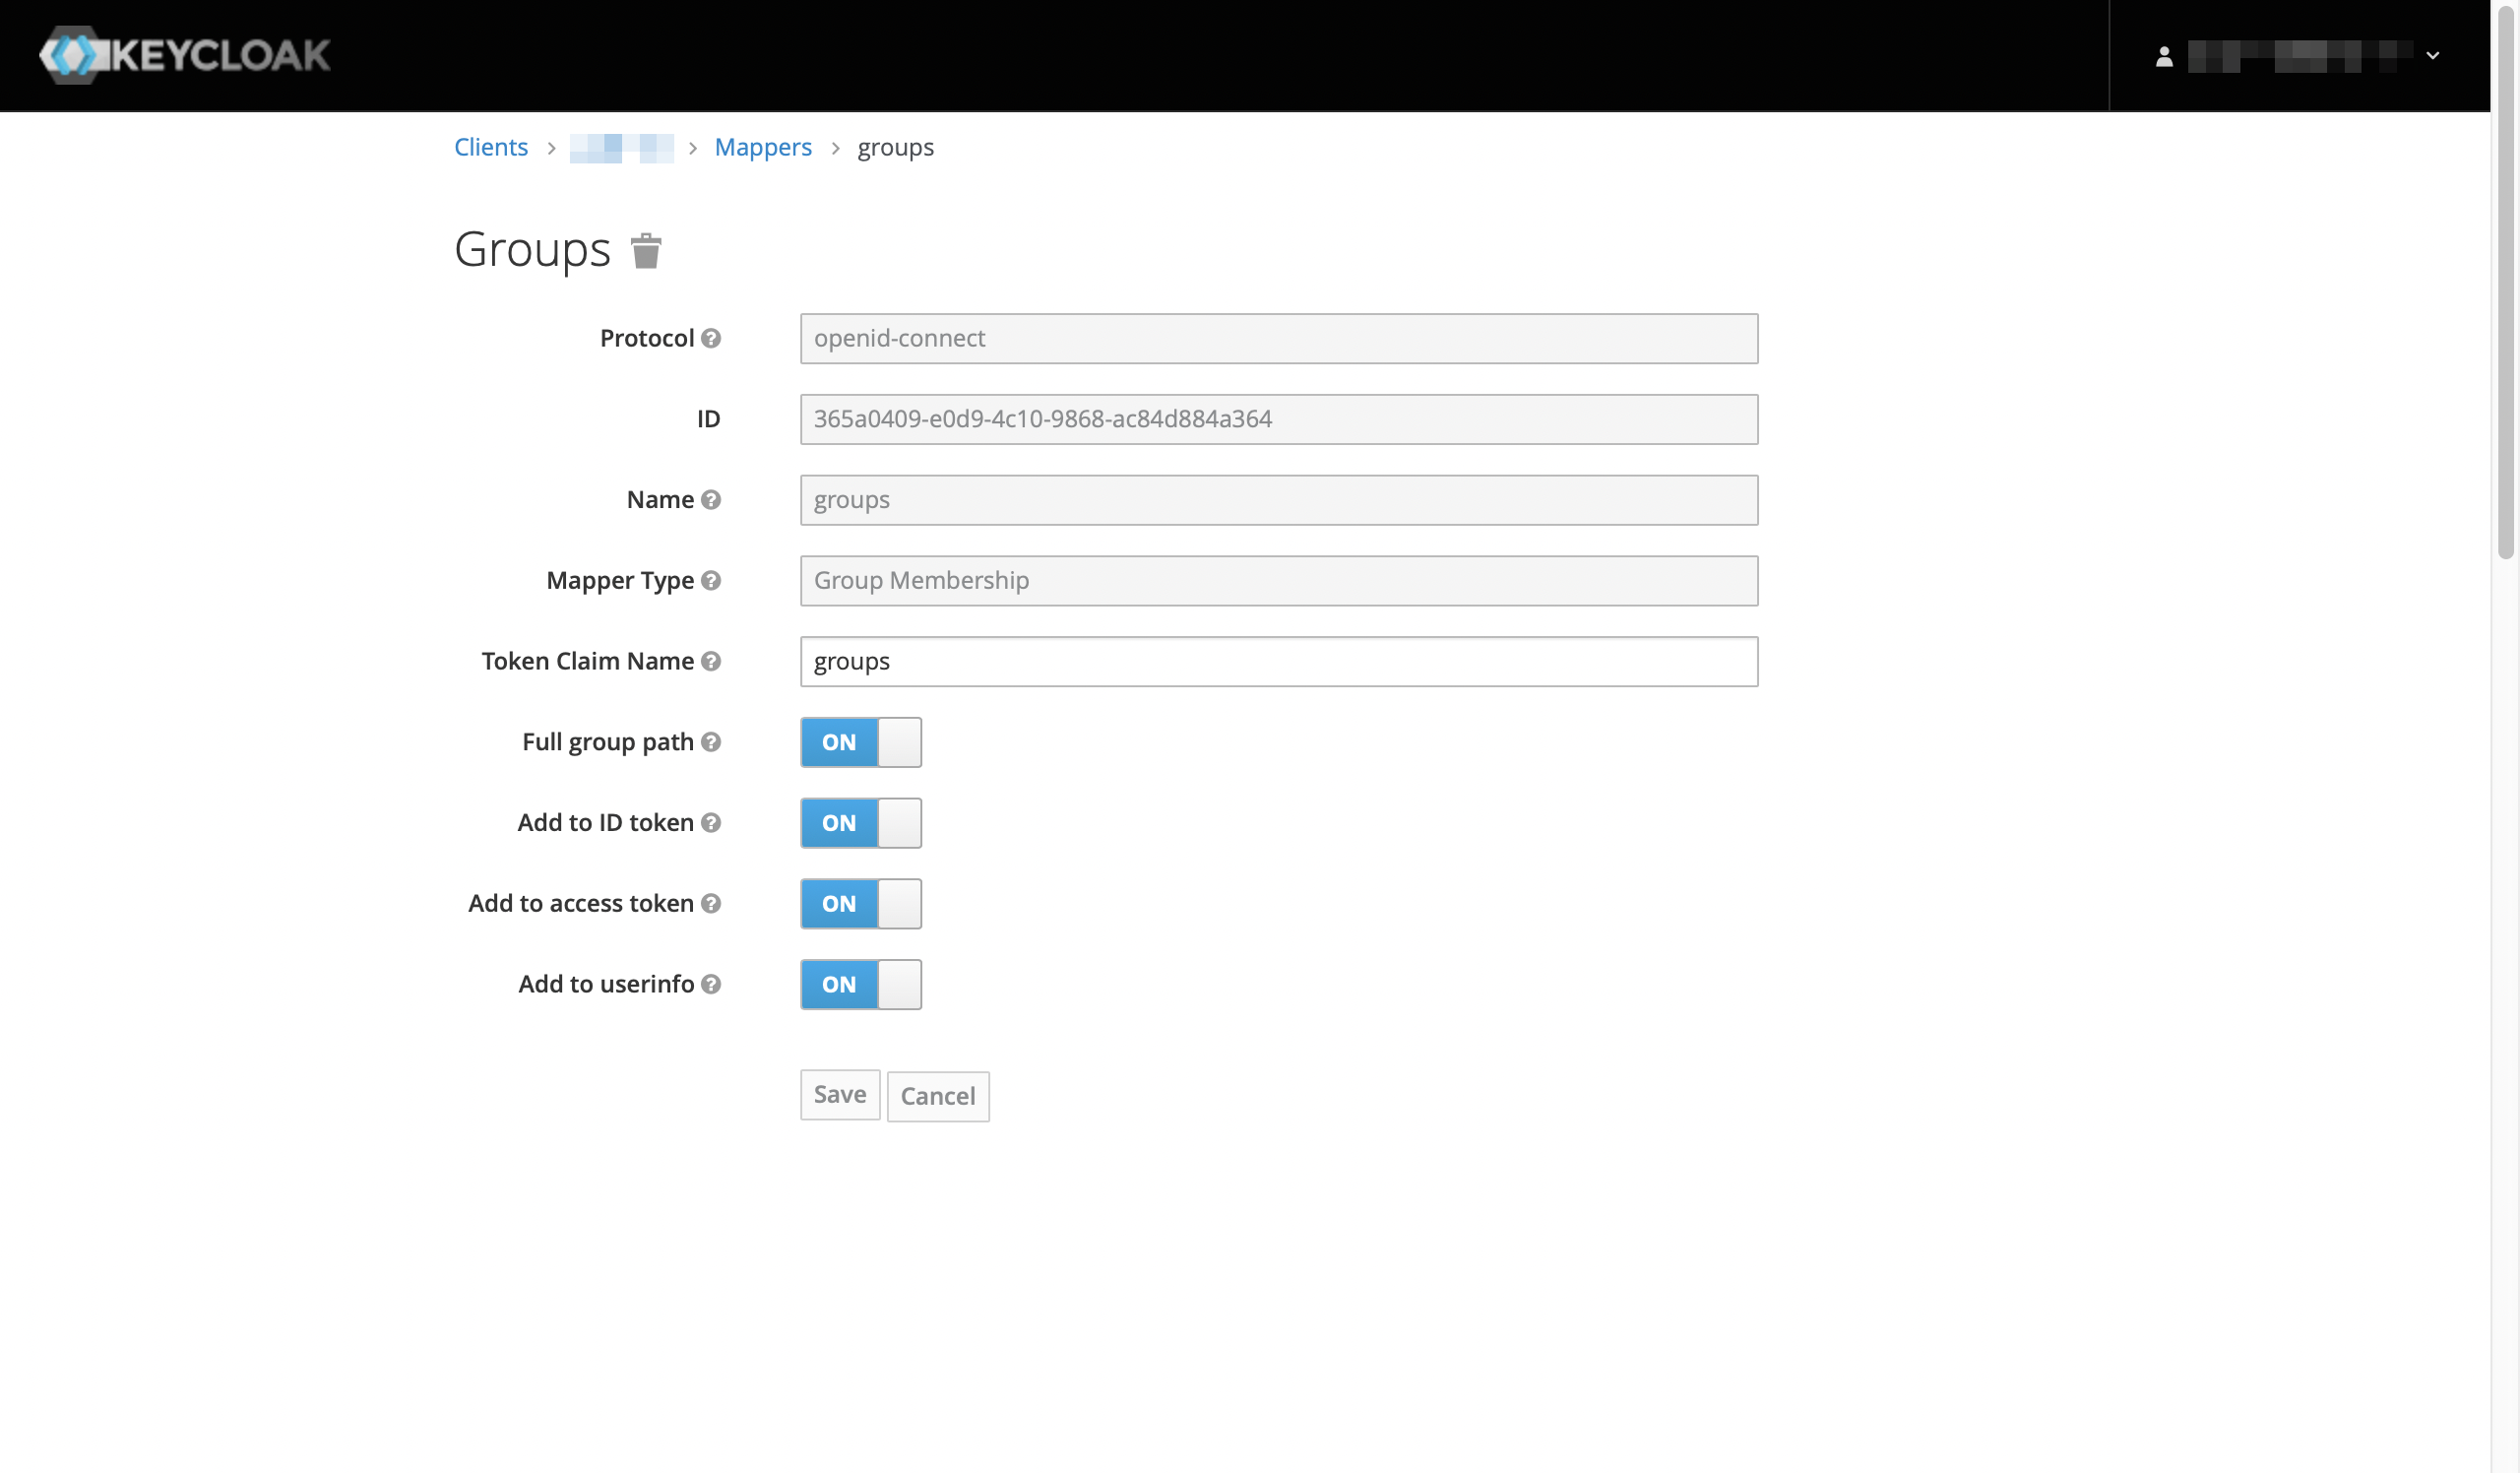
Task: Click the Token Claim Name help icon
Action: tap(711, 661)
